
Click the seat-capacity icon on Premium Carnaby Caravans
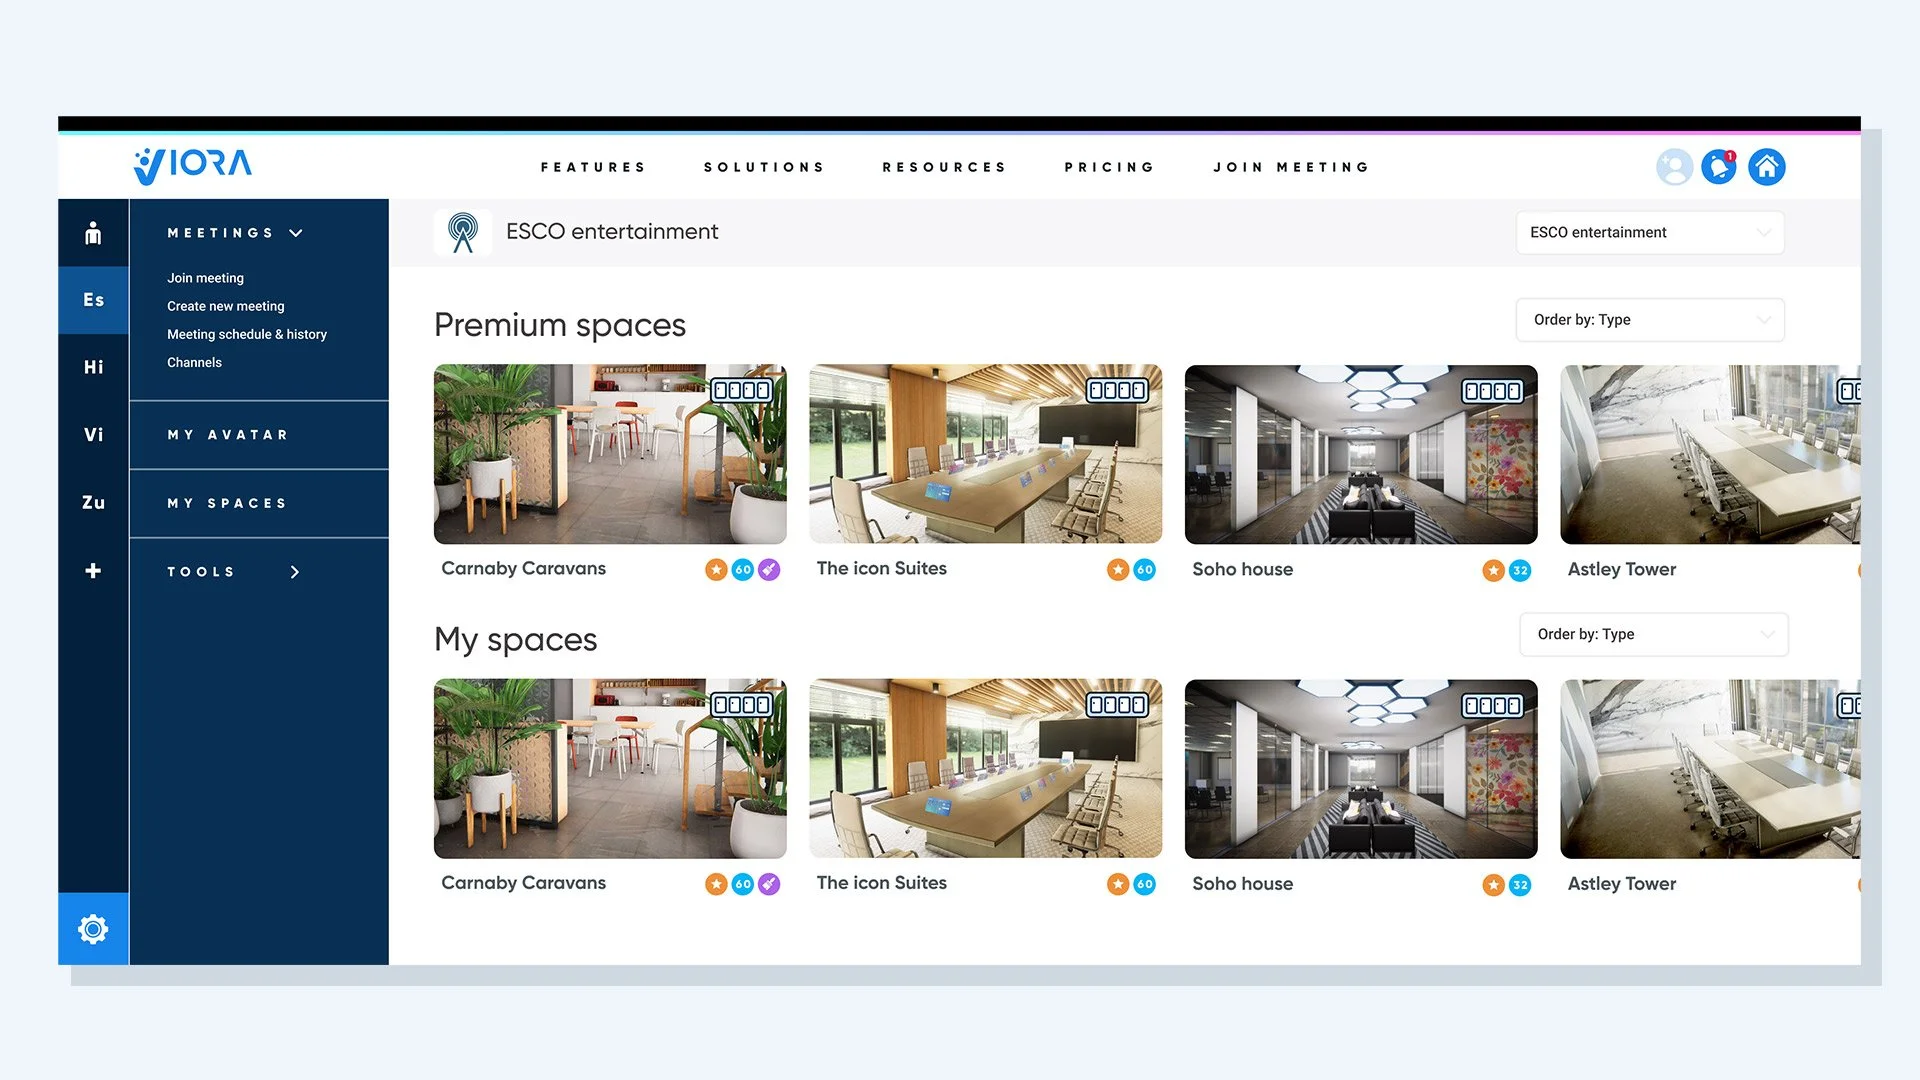click(742, 390)
